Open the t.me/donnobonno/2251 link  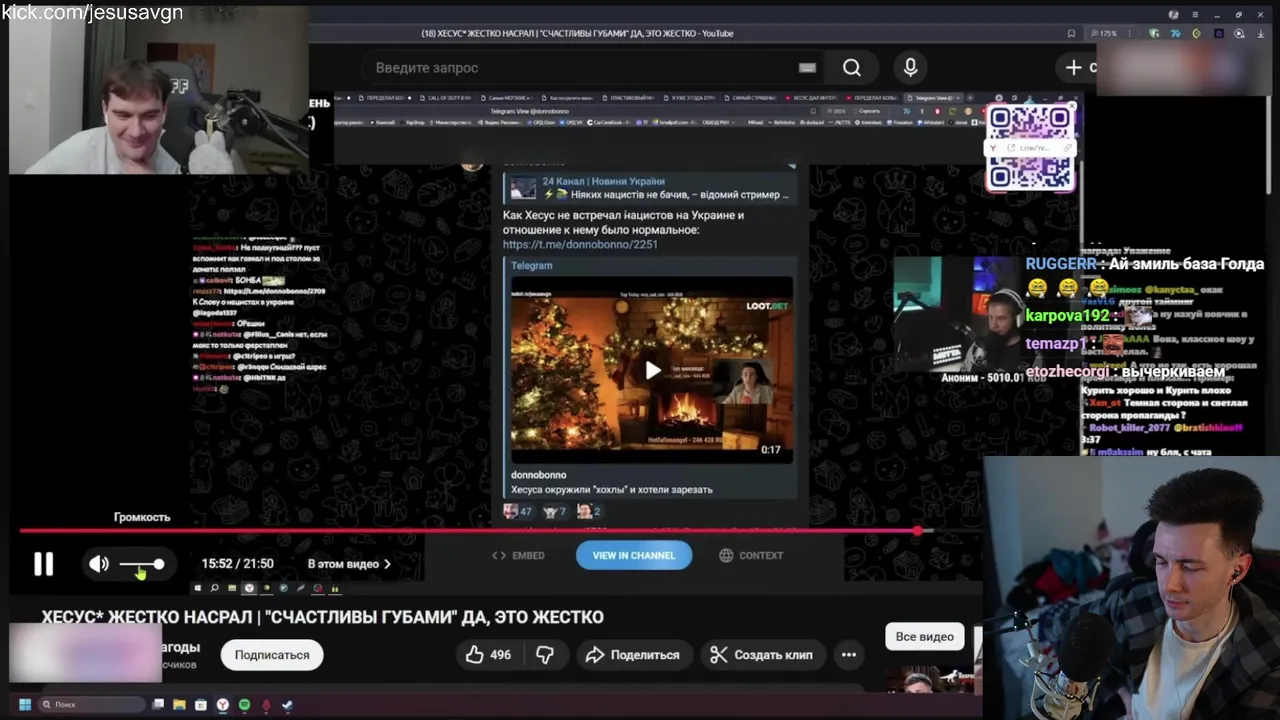[x=580, y=244]
